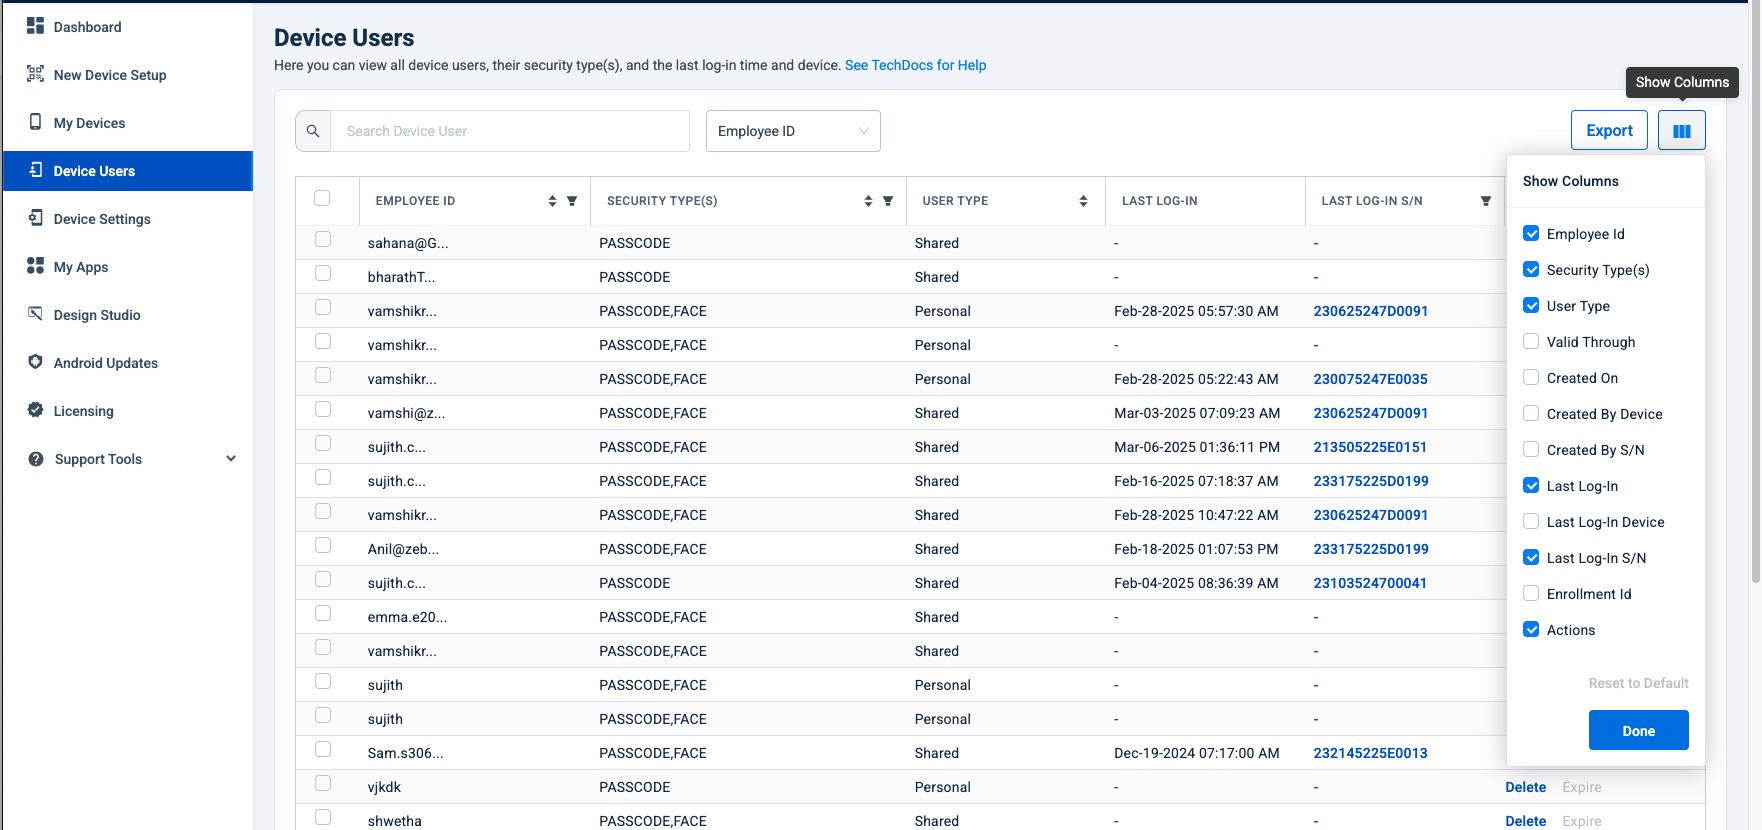Open the See TechDocs for Help link
The image size is (1762, 830).
tap(915, 65)
